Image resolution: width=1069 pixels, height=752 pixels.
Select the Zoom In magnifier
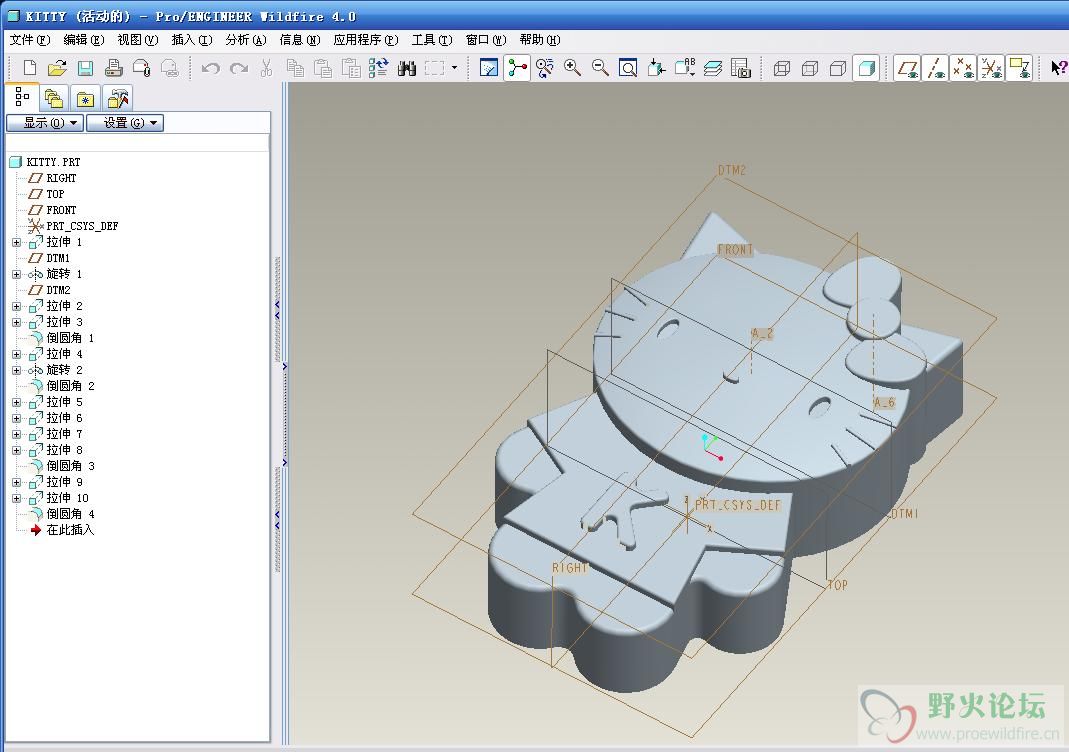[572, 67]
